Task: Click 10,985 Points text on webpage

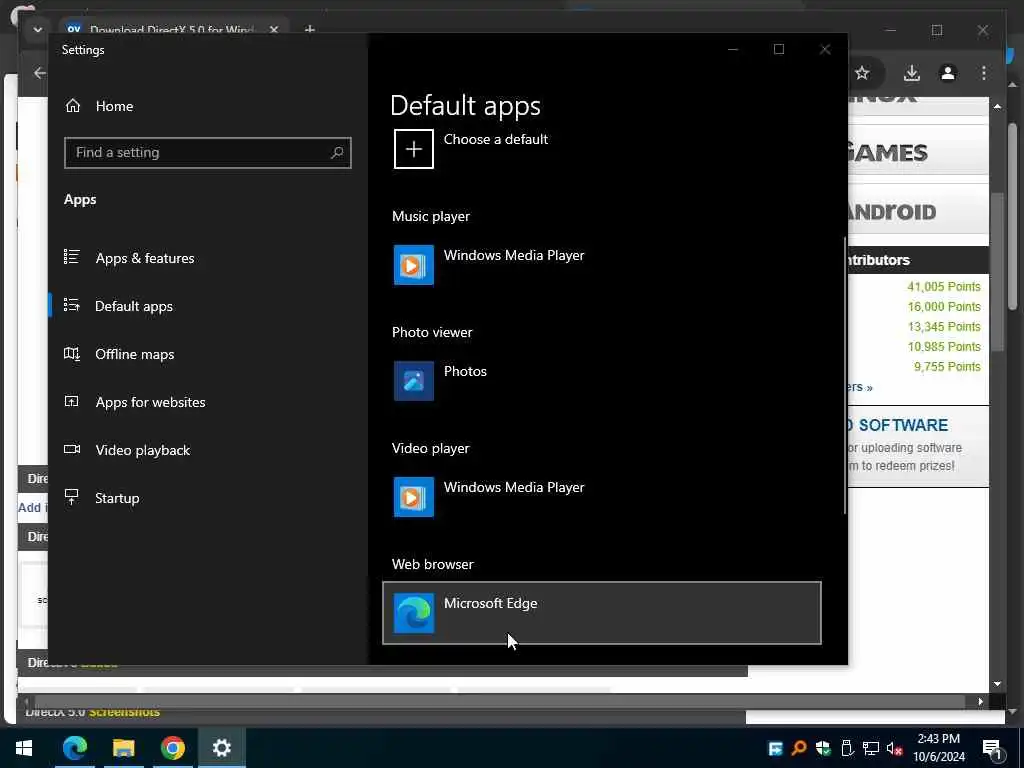Action: click(x=944, y=346)
